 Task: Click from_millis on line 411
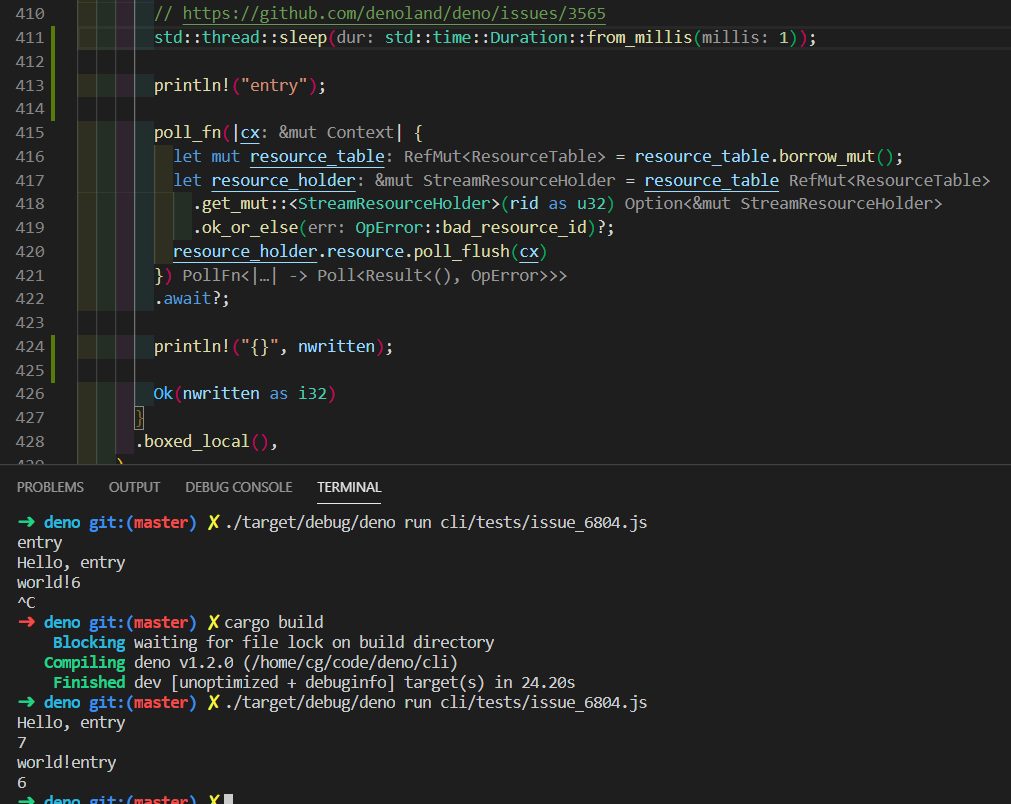[x=639, y=37]
